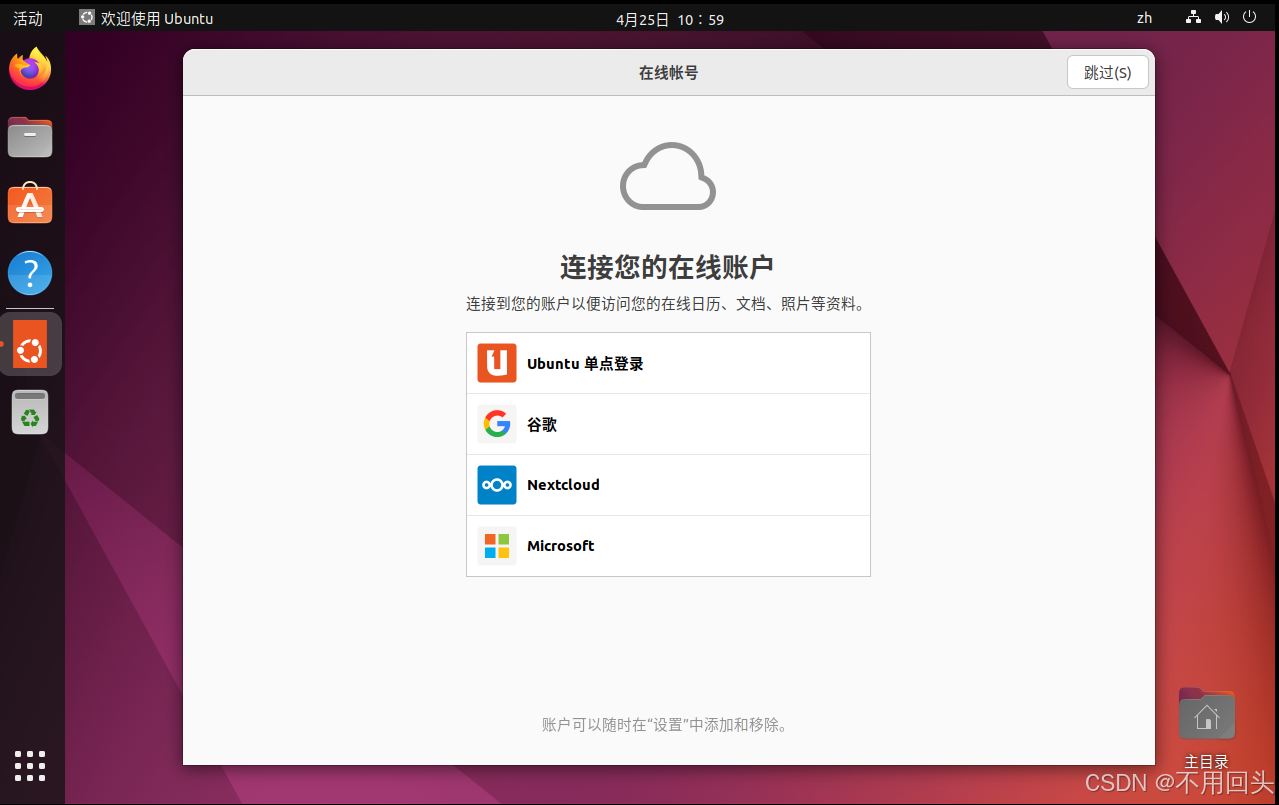The height and width of the screenshot is (805, 1279).
Task: Open the zh input source menu
Action: point(1145,18)
